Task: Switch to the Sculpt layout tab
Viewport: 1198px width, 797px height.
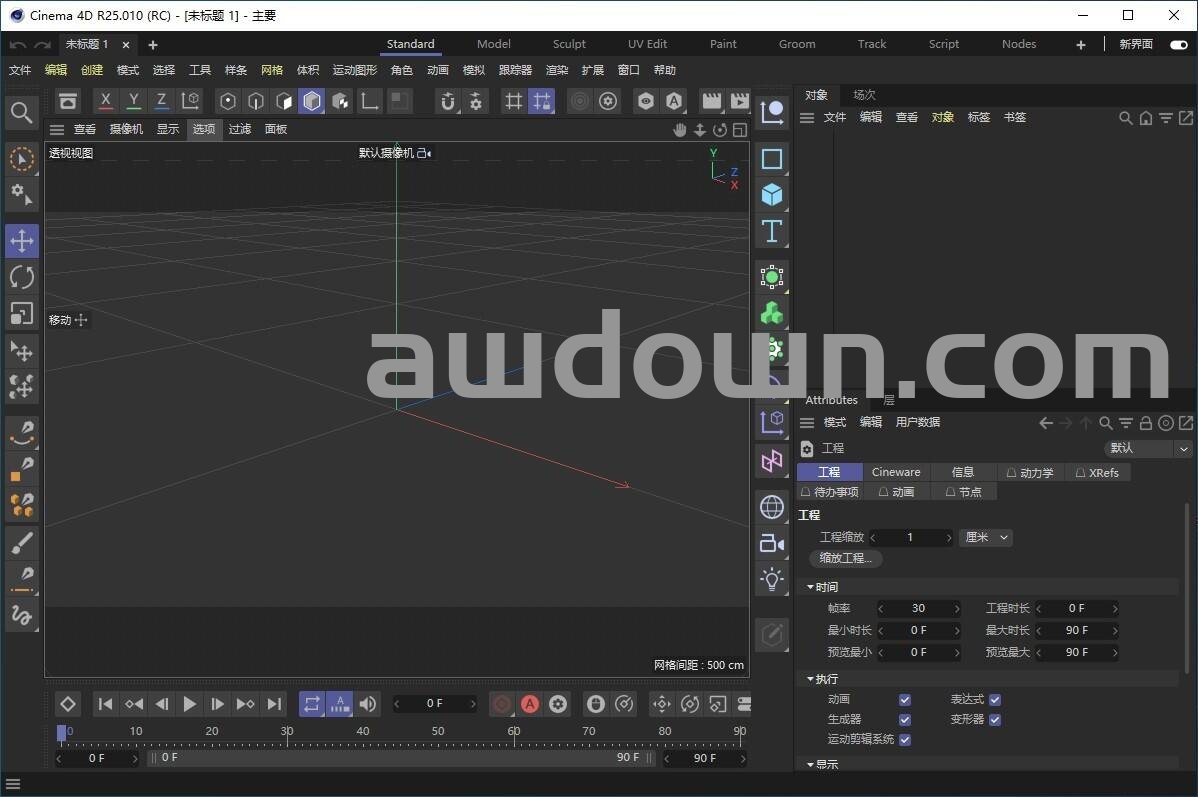Action: tap(569, 44)
